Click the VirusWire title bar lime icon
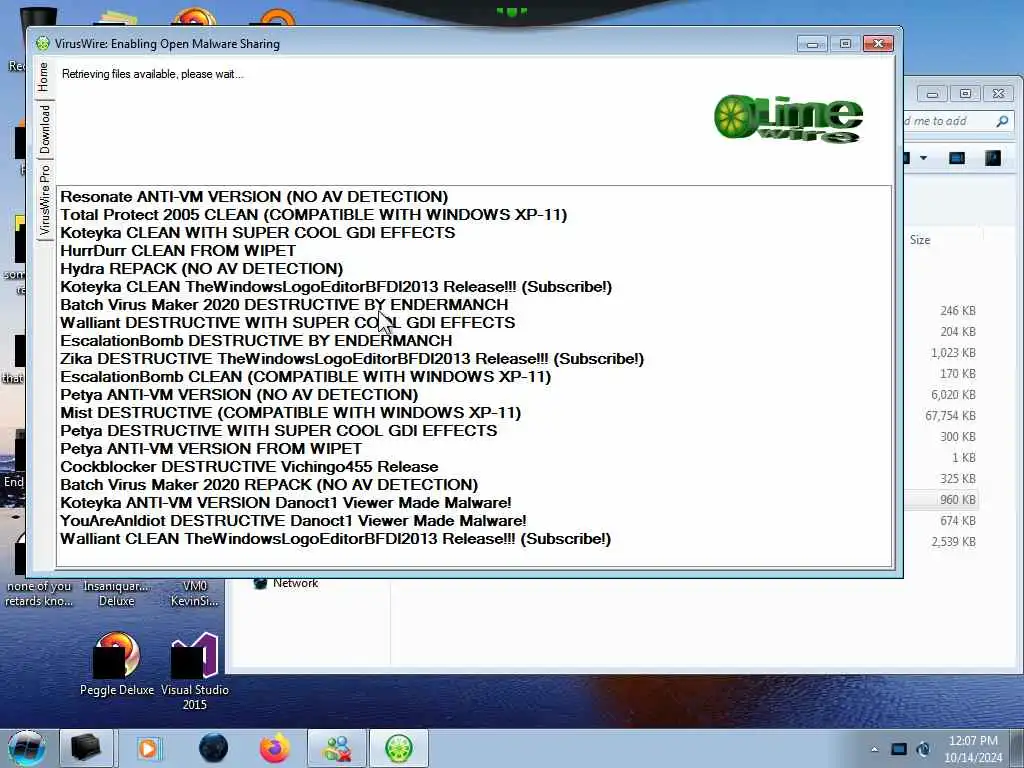The width and height of the screenshot is (1024, 768). [42, 44]
